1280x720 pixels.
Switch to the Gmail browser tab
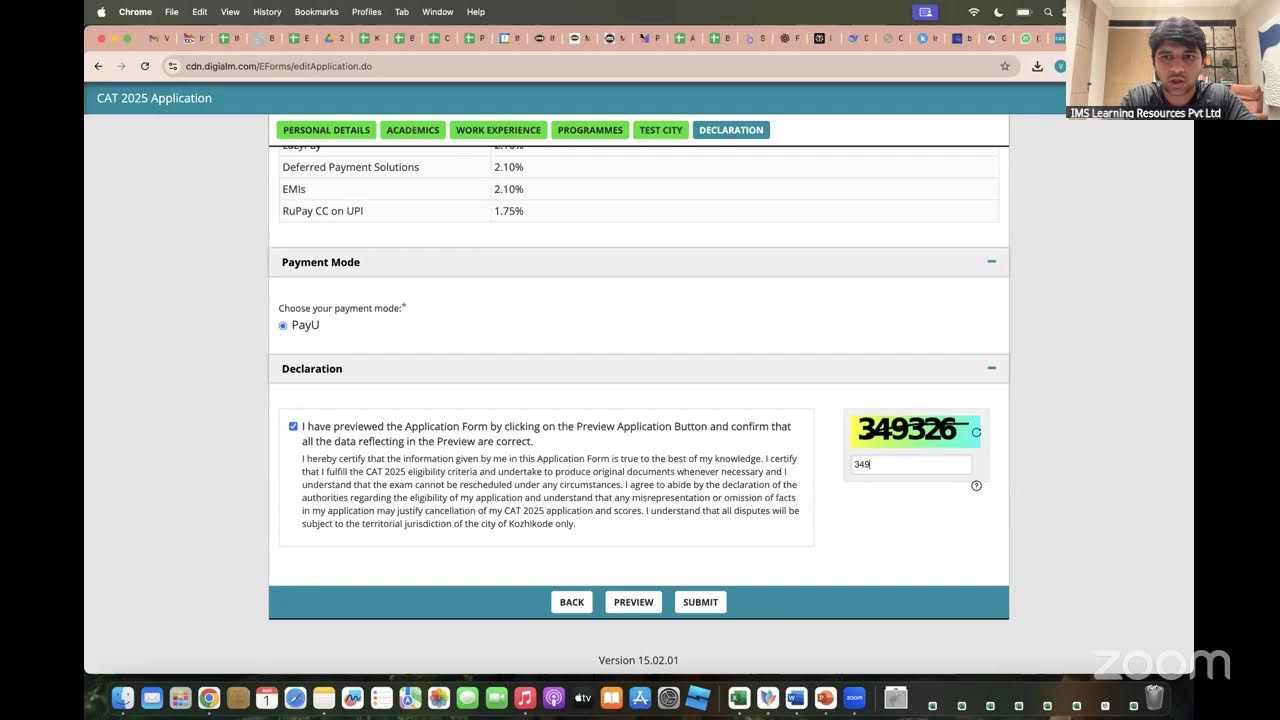click(x=158, y=39)
